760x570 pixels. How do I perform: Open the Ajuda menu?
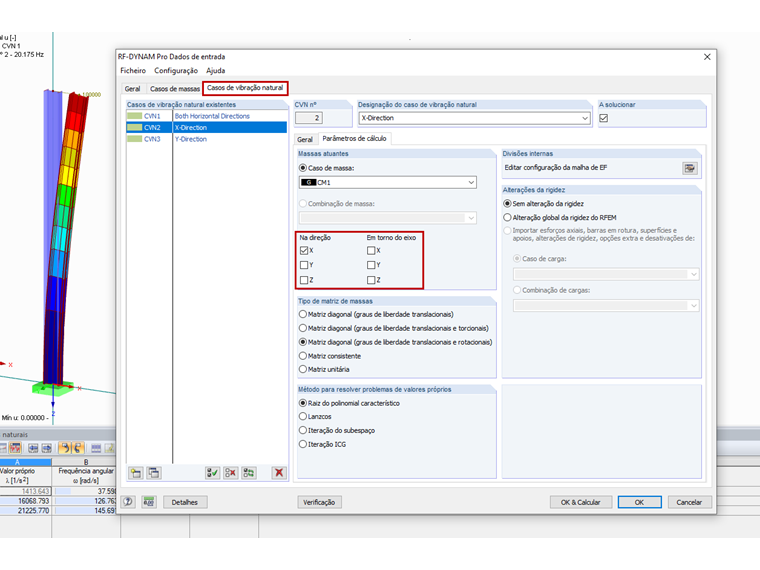[x=215, y=71]
